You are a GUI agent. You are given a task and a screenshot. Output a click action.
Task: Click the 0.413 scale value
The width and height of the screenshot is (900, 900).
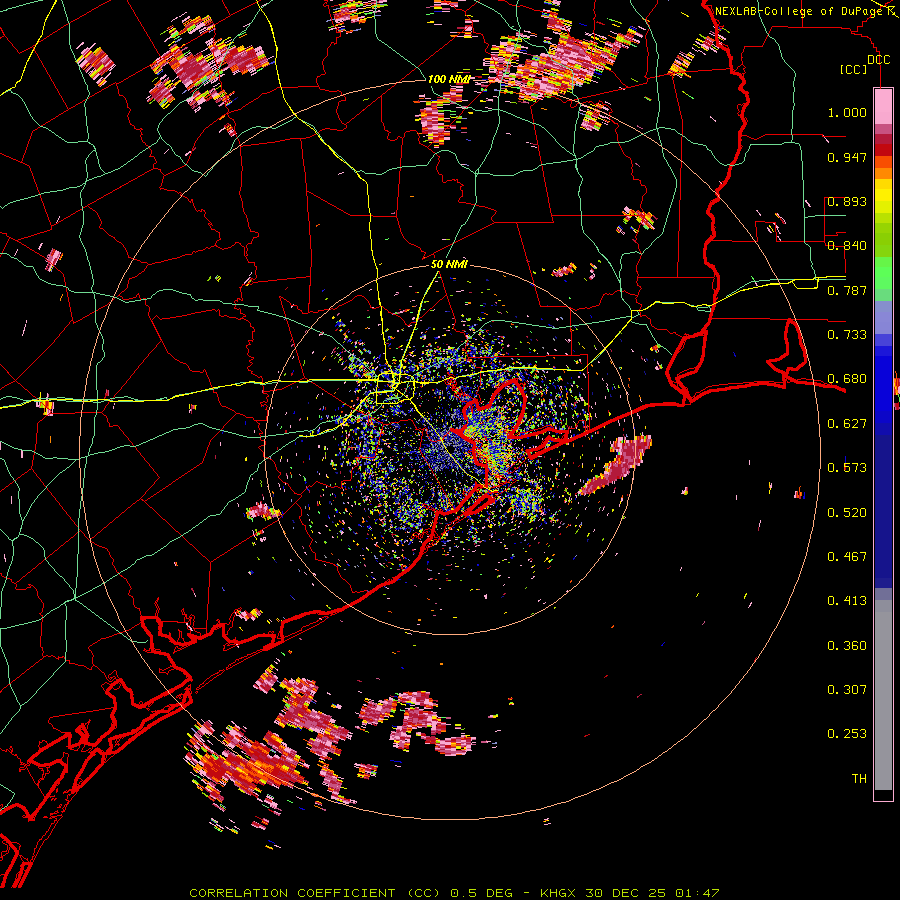(847, 601)
